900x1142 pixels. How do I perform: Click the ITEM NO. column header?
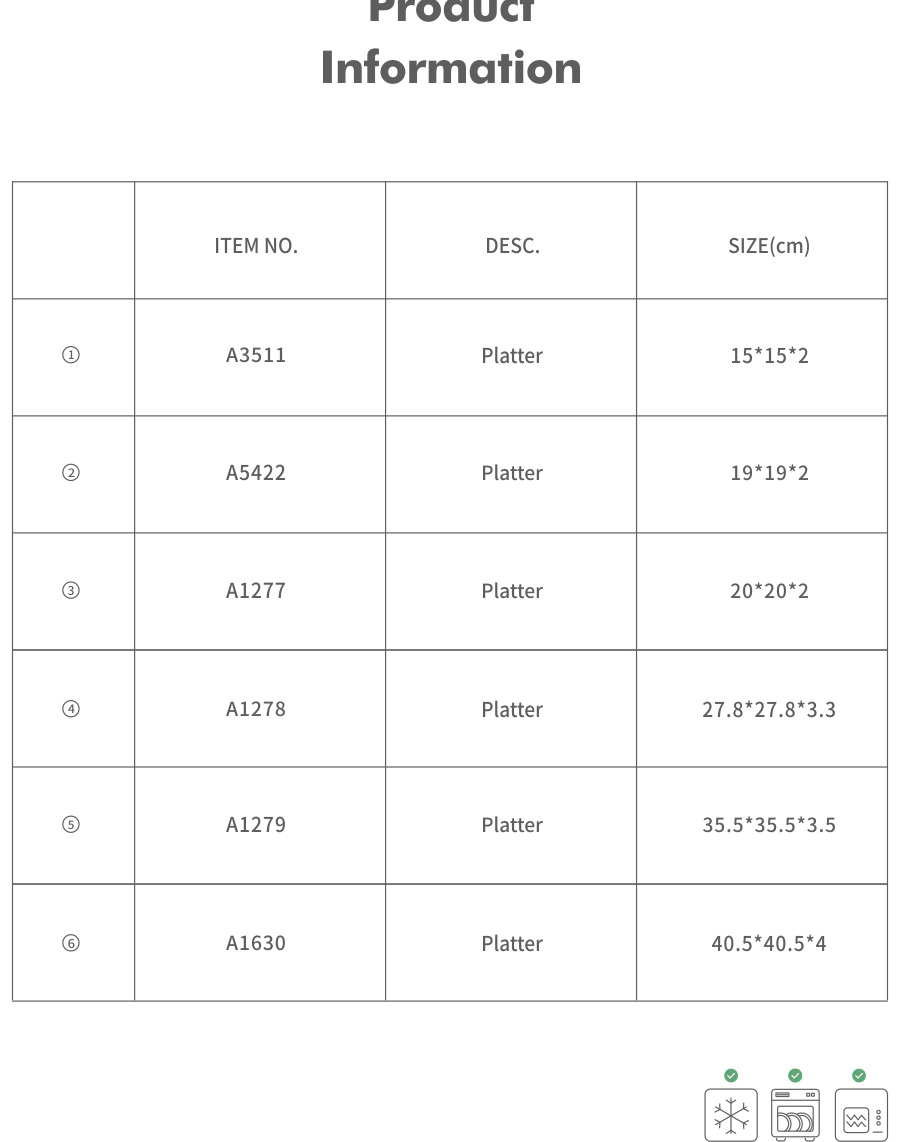256,246
